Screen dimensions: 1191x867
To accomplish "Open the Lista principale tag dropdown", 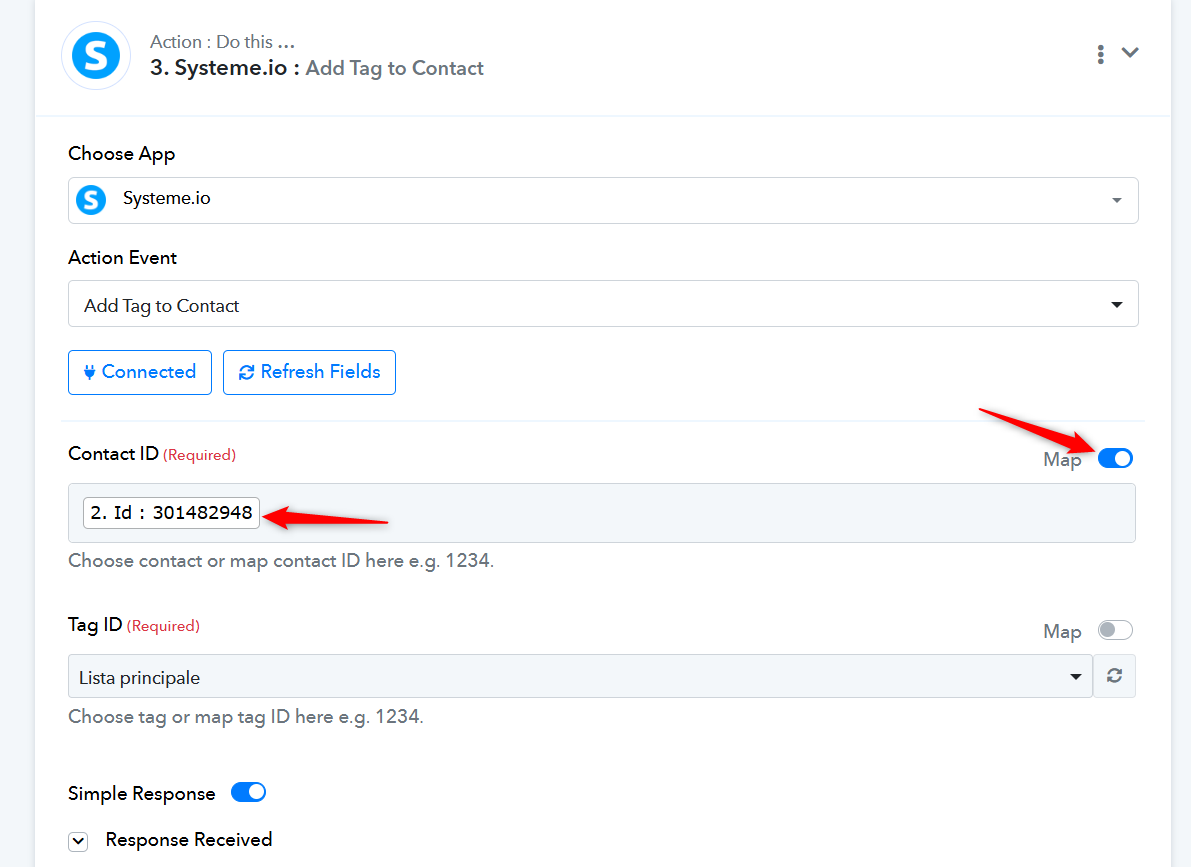I will (x=580, y=676).
